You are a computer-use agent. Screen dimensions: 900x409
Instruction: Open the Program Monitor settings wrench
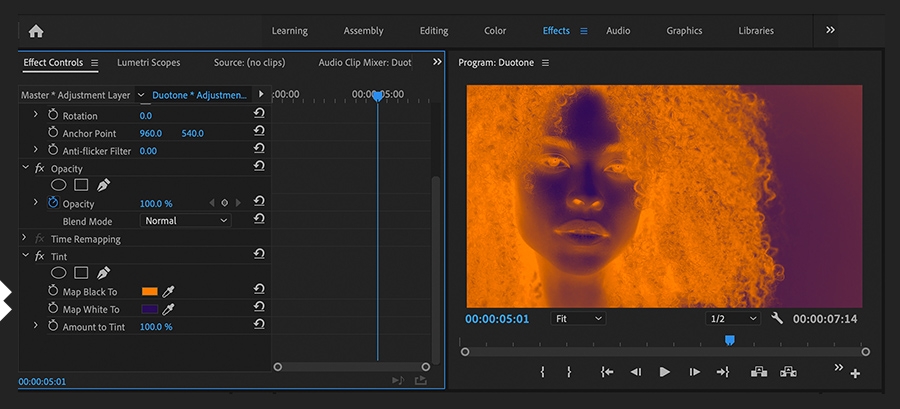tap(777, 318)
